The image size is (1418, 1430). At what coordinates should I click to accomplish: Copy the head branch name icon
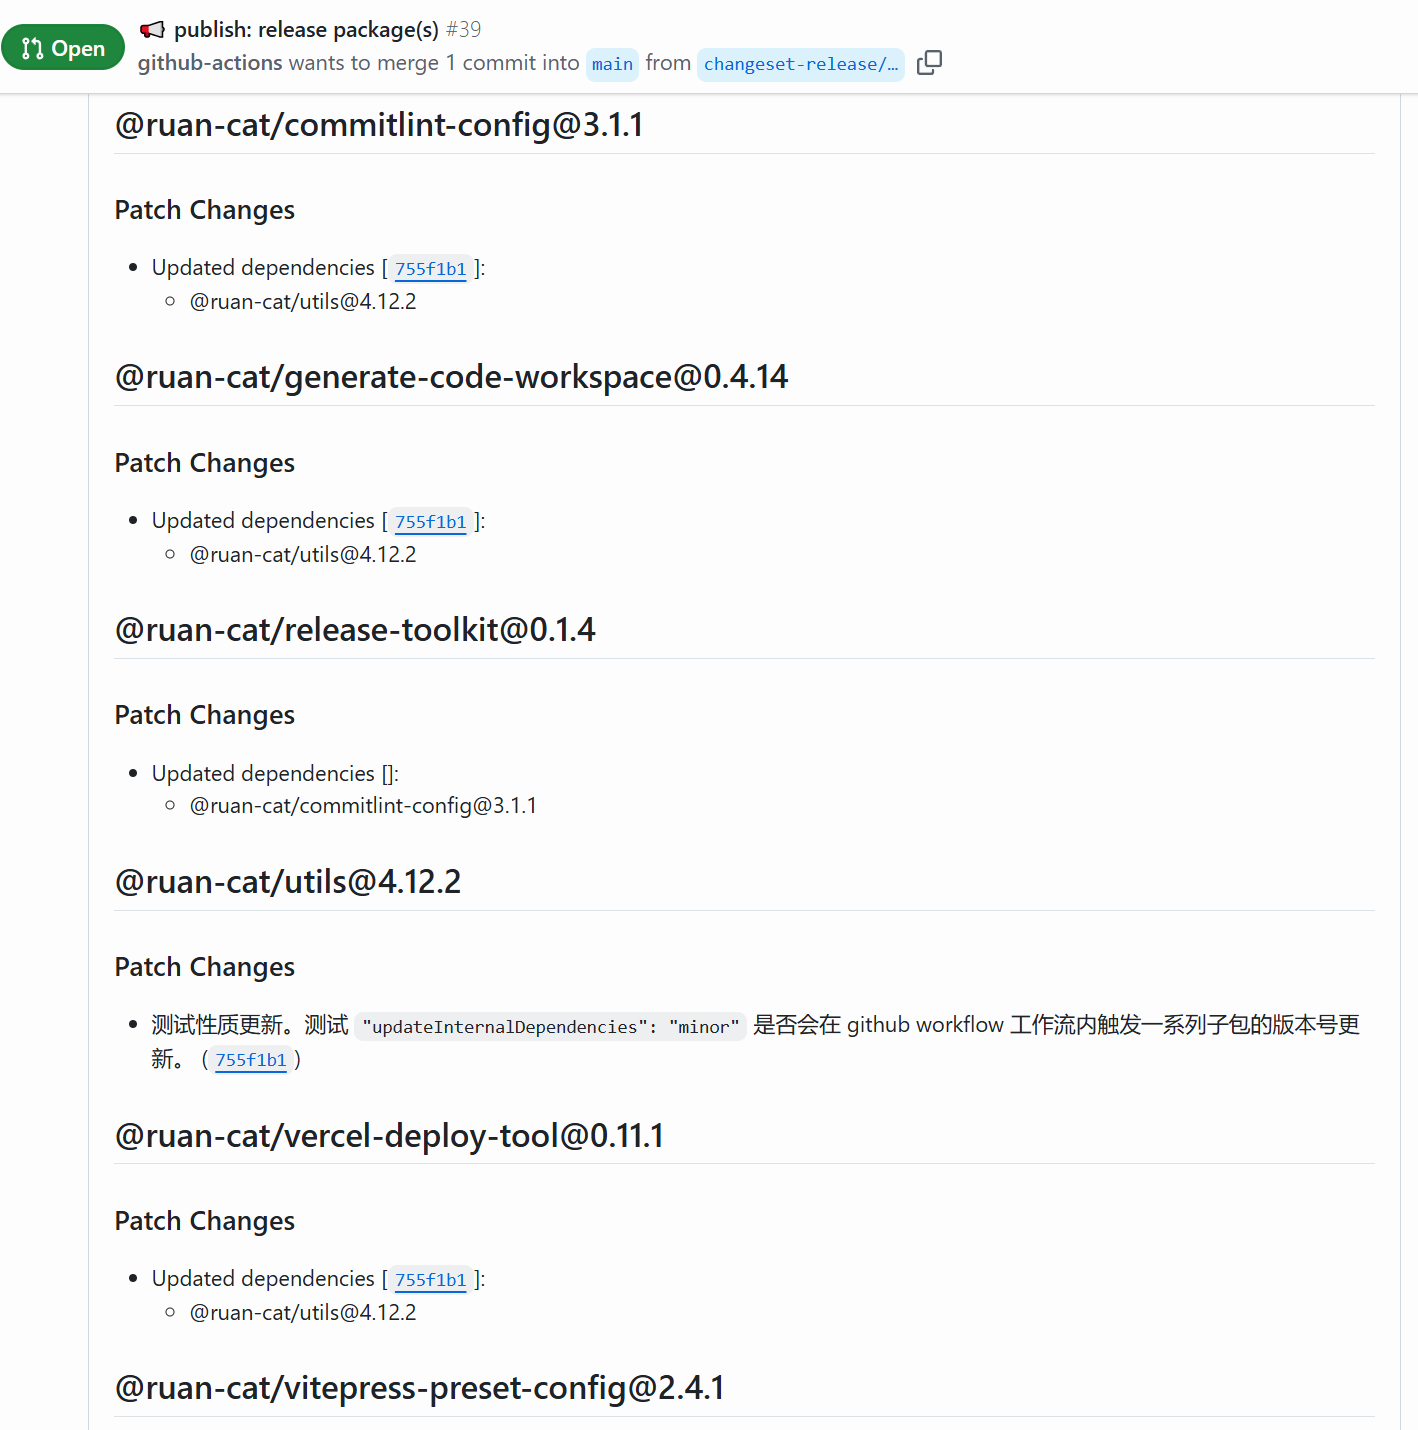tap(929, 63)
